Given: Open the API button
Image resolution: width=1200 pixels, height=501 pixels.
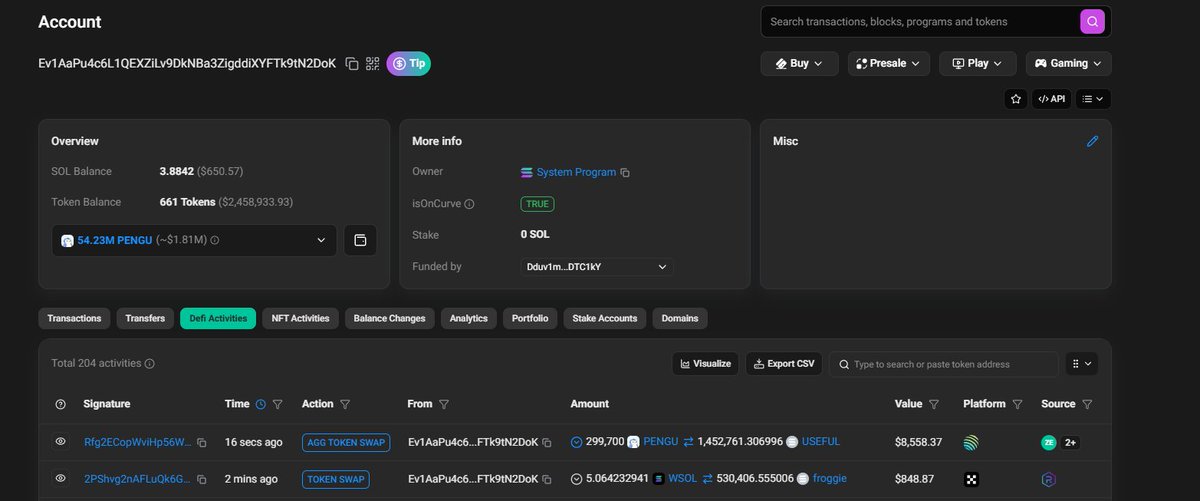Looking at the screenshot, I should [1051, 99].
